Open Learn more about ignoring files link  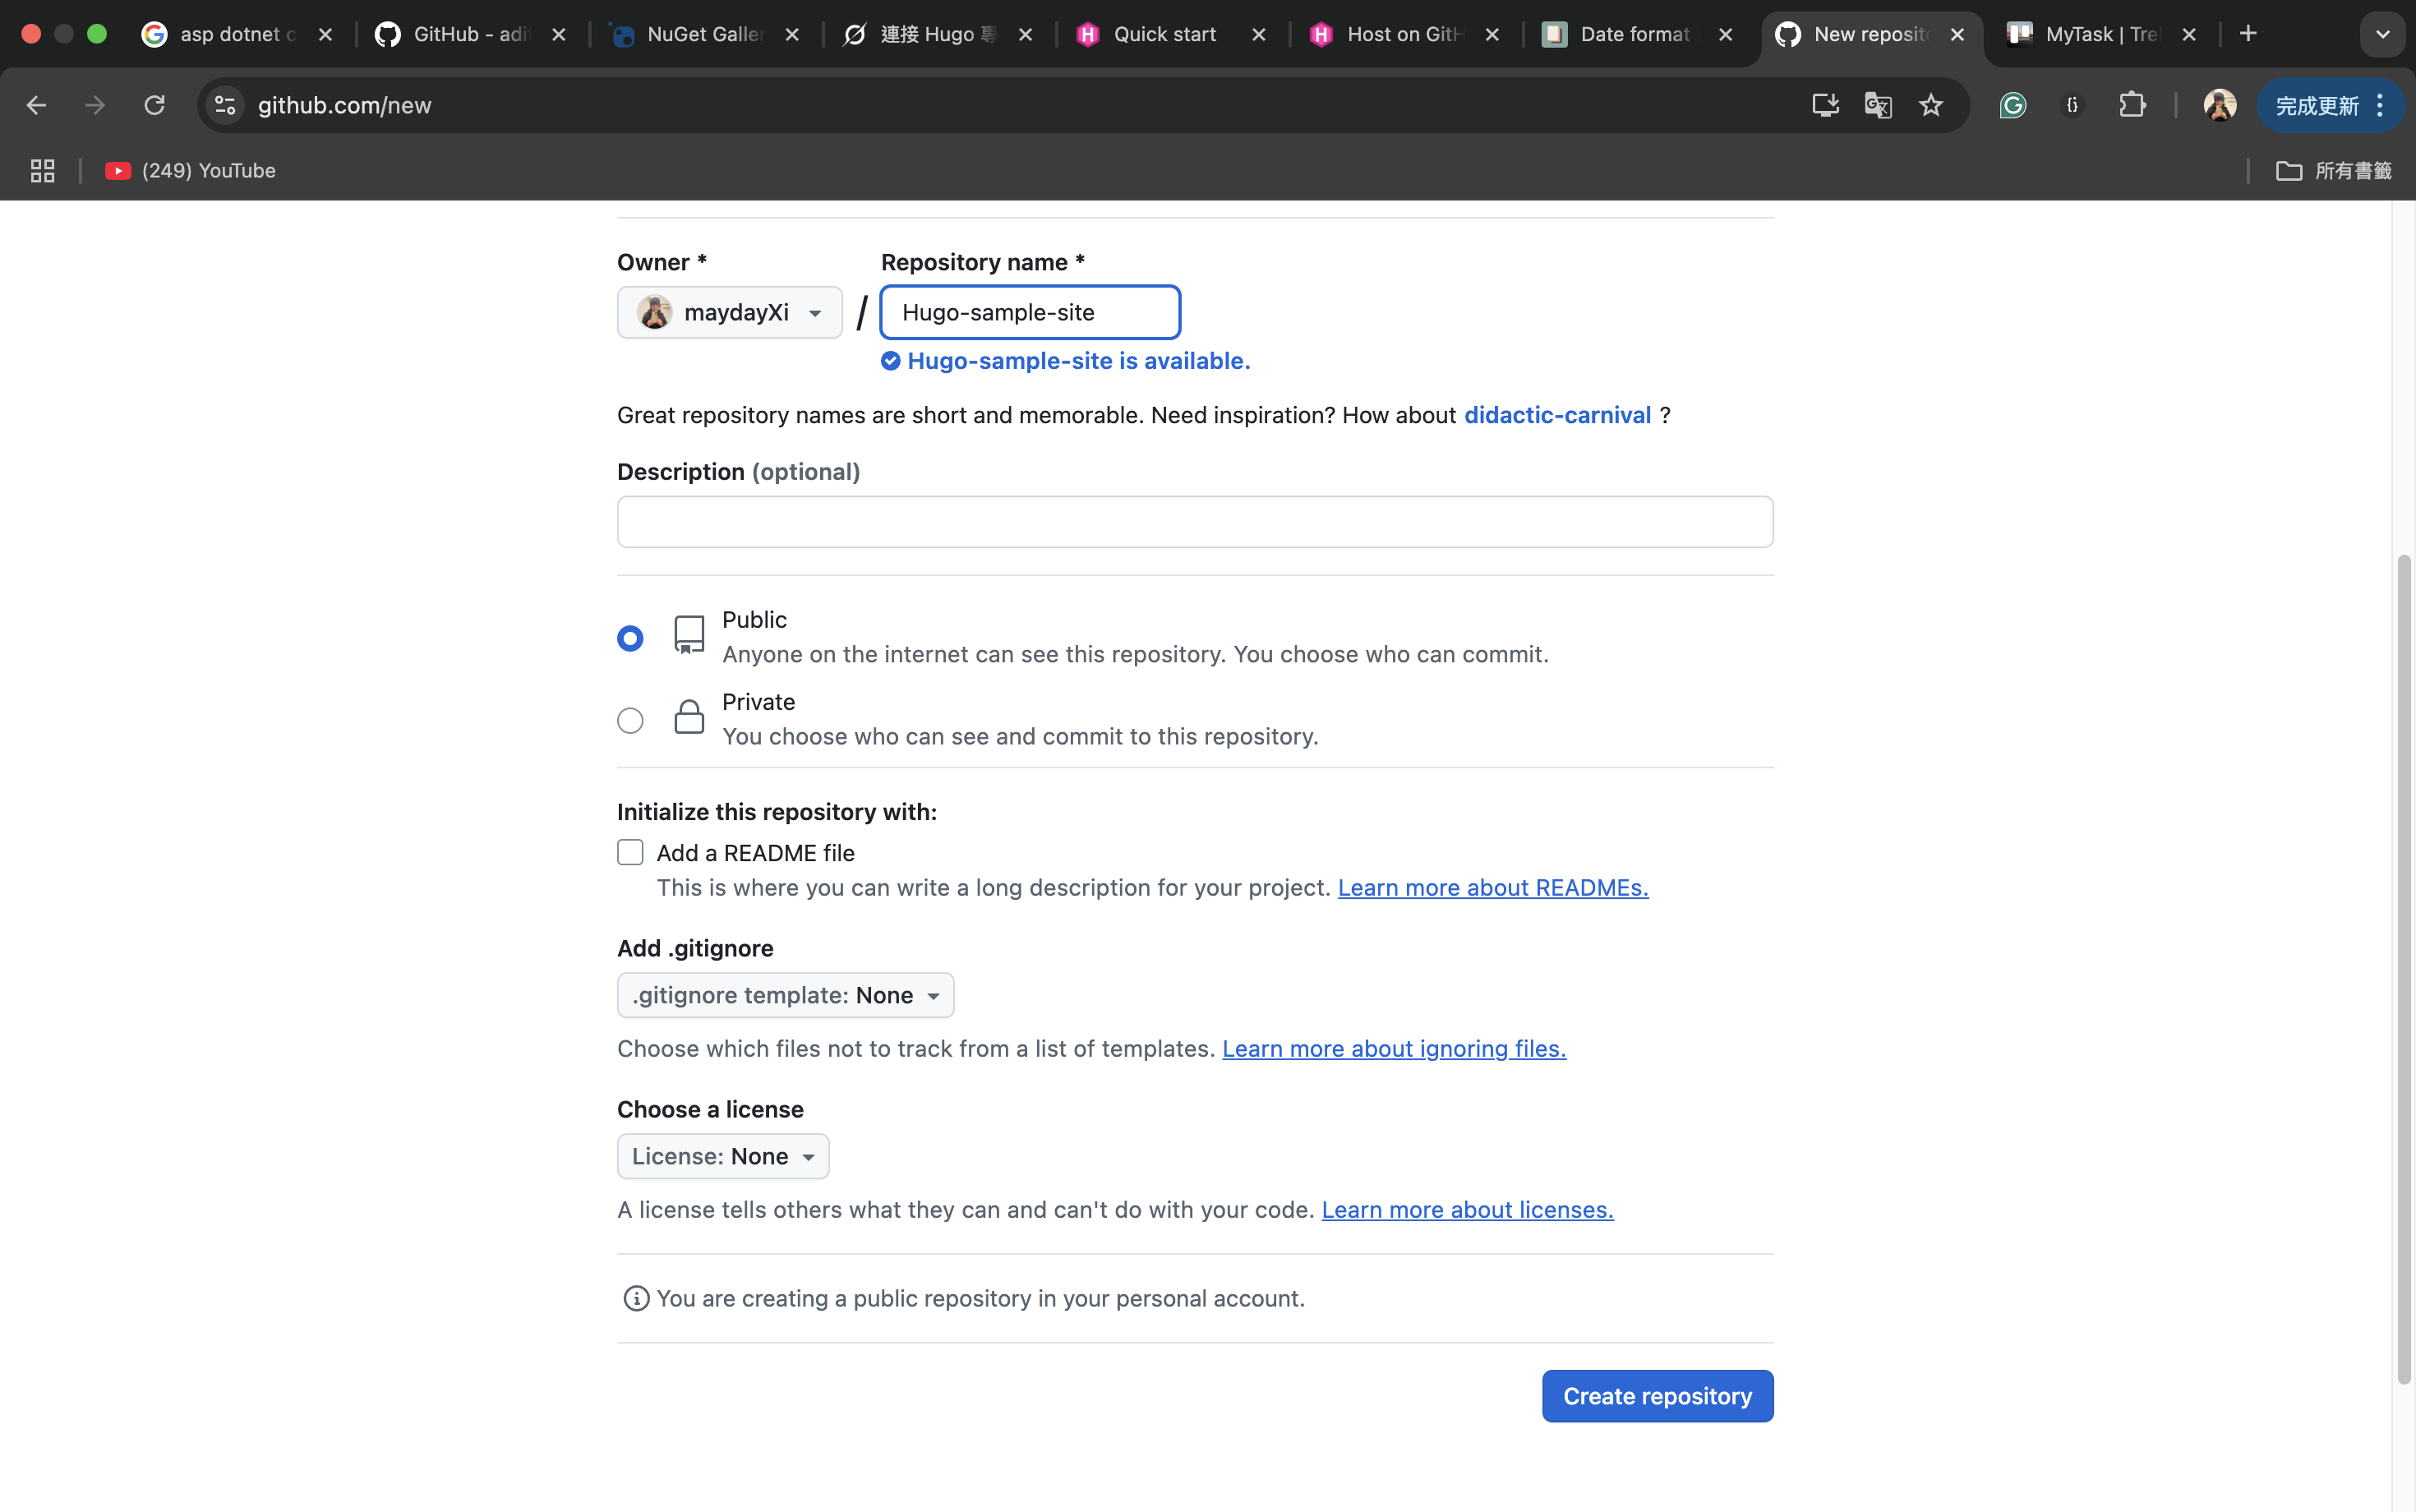[x=1394, y=1048]
